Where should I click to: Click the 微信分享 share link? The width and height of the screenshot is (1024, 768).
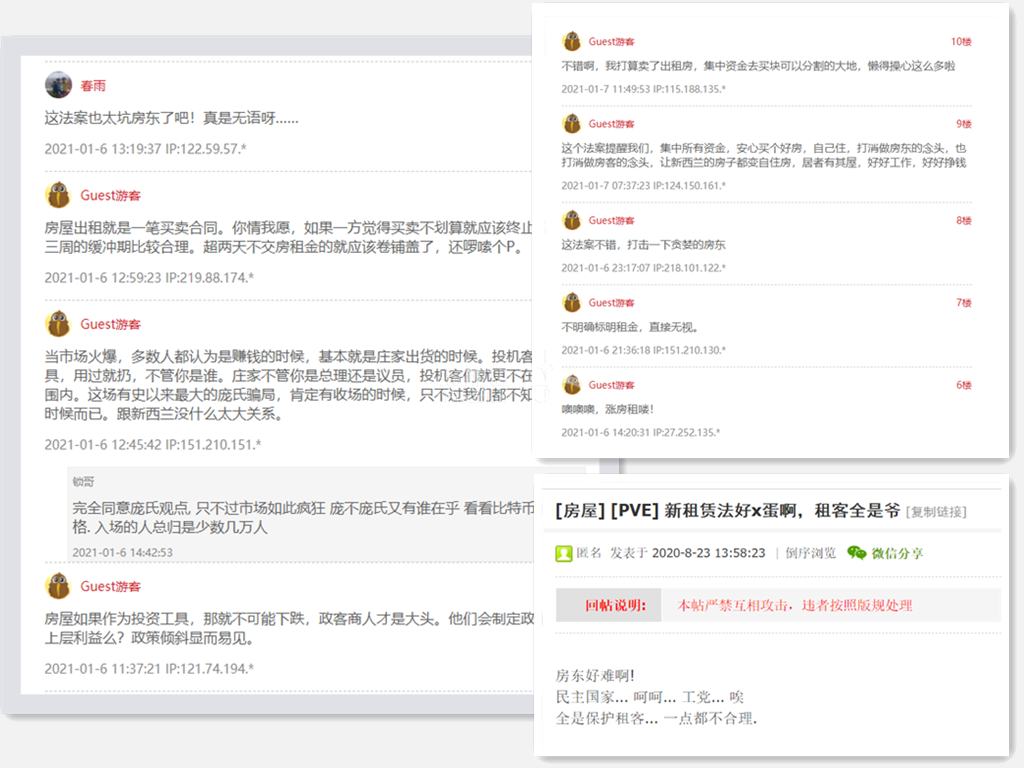coord(897,553)
